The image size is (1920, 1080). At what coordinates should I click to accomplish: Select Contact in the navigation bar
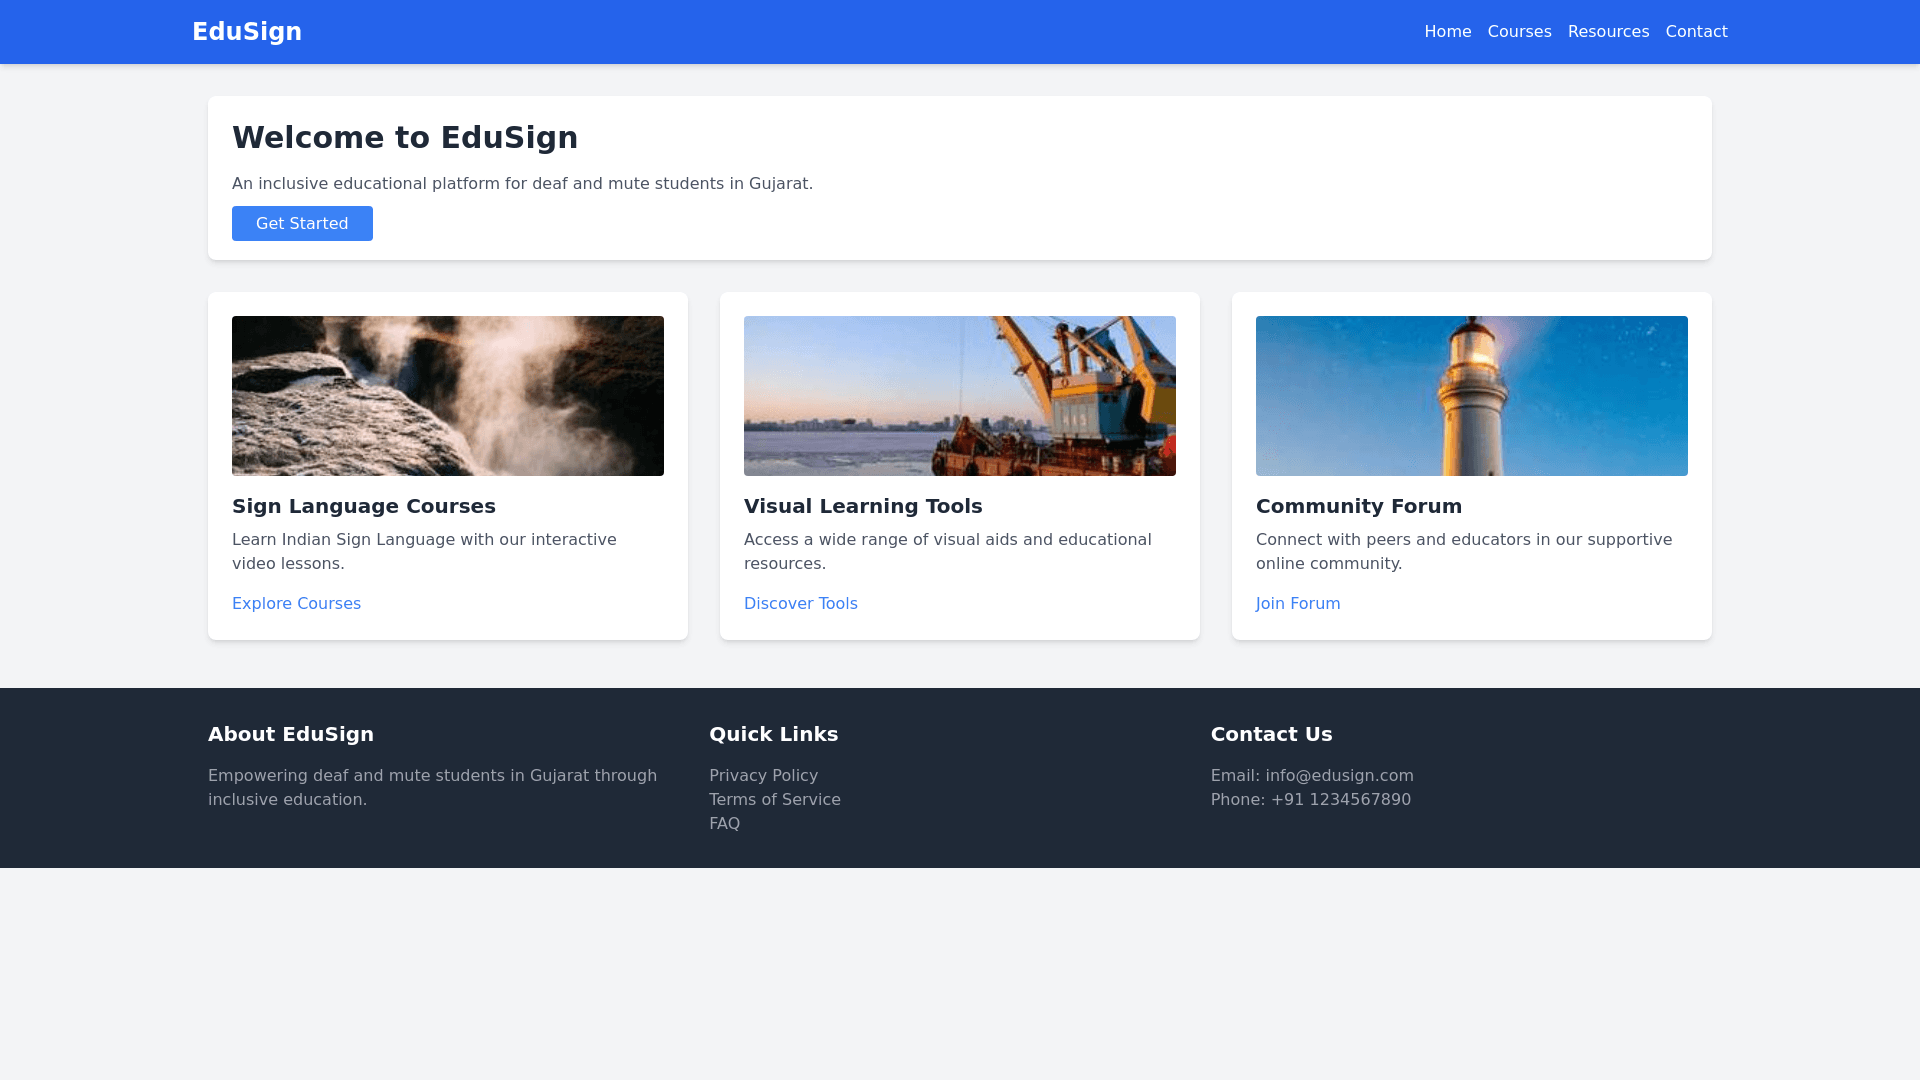point(1696,32)
